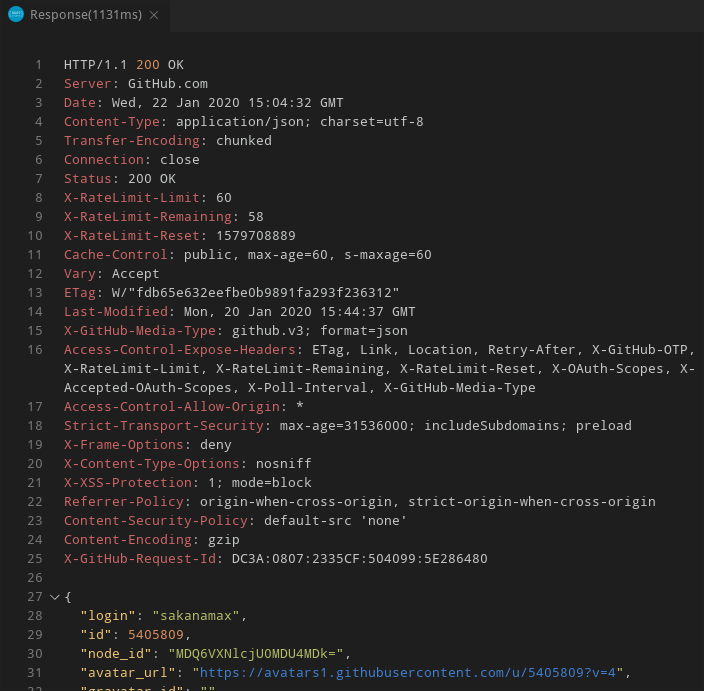Click line number 1 in the gutter
The image size is (704, 691).
click(x=39, y=65)
